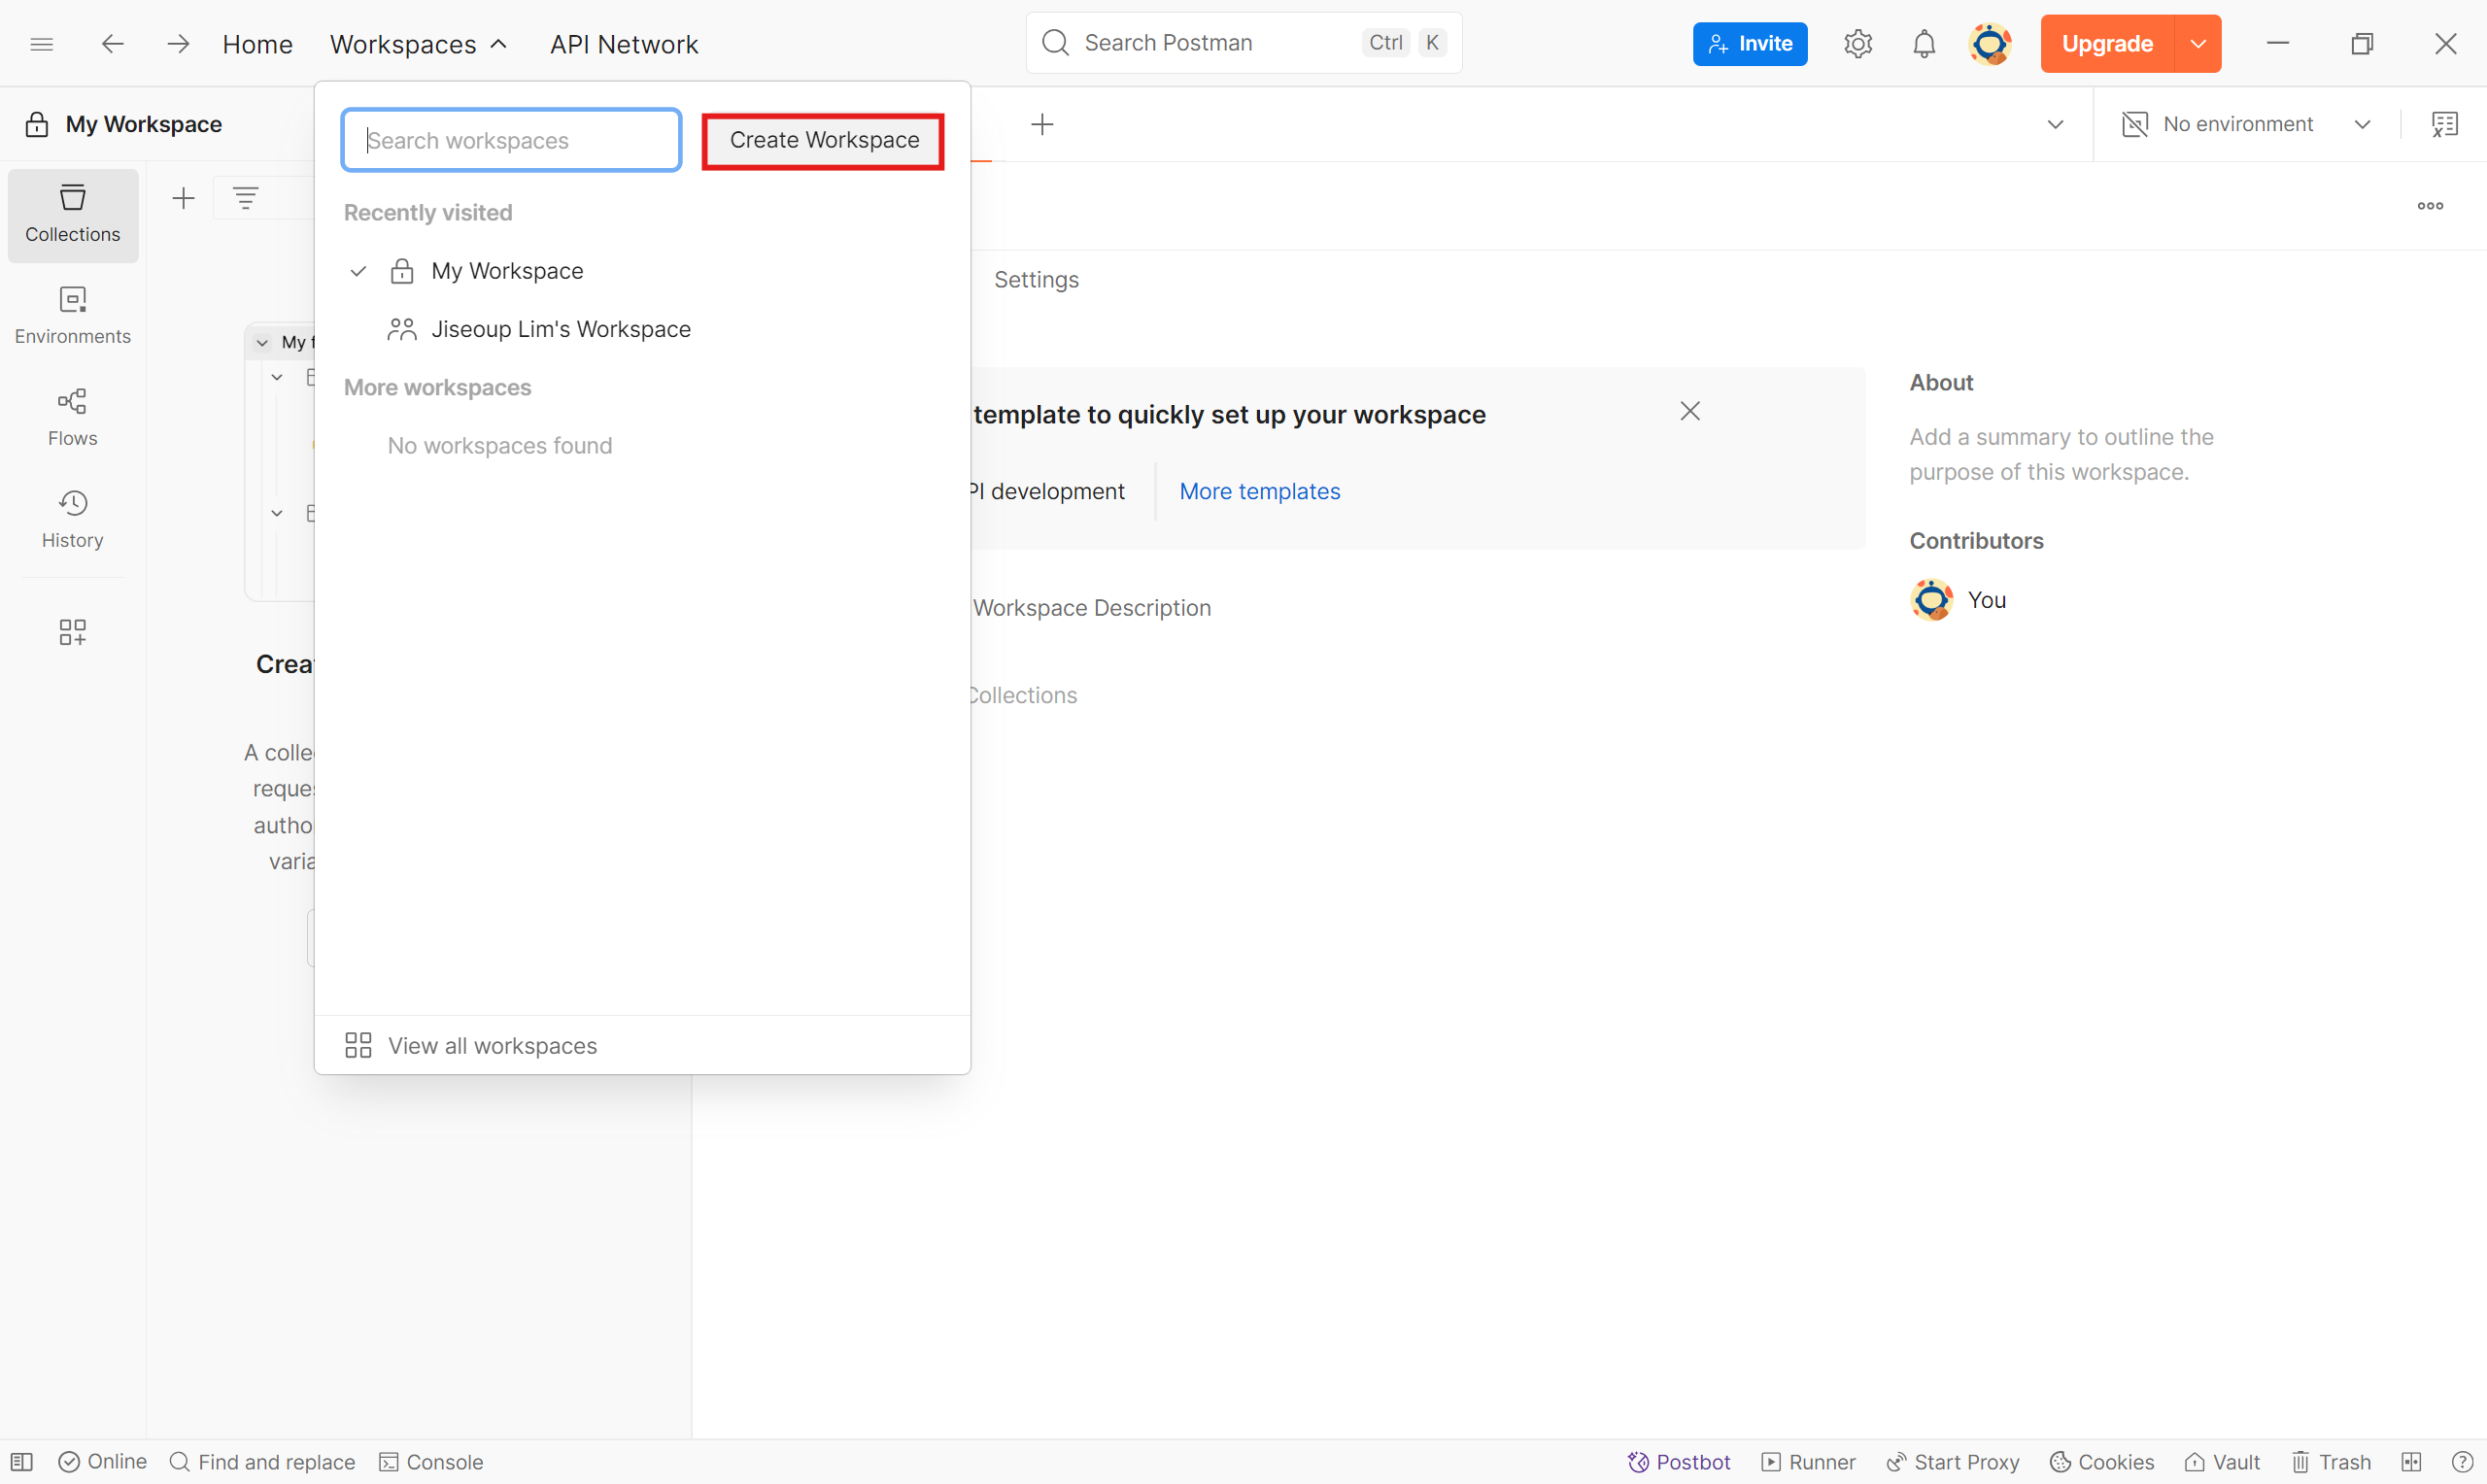Open the API Network menu

[x=624, y=44]
